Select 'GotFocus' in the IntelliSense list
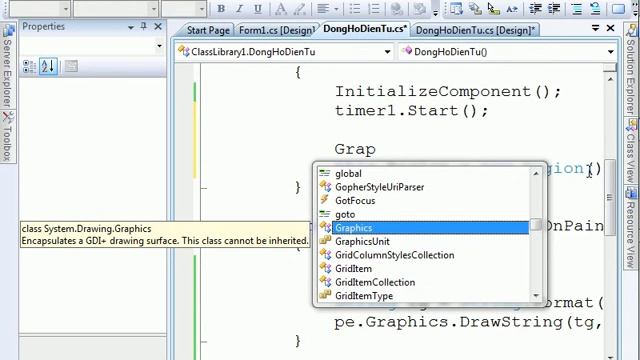The width and height of the screenshot is (640, 360). (x=423, y=200)
